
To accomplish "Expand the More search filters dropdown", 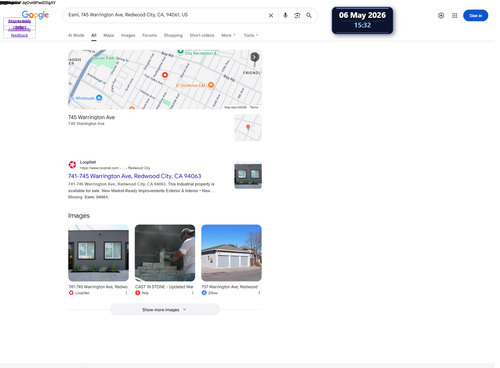I will click(228, 35).
